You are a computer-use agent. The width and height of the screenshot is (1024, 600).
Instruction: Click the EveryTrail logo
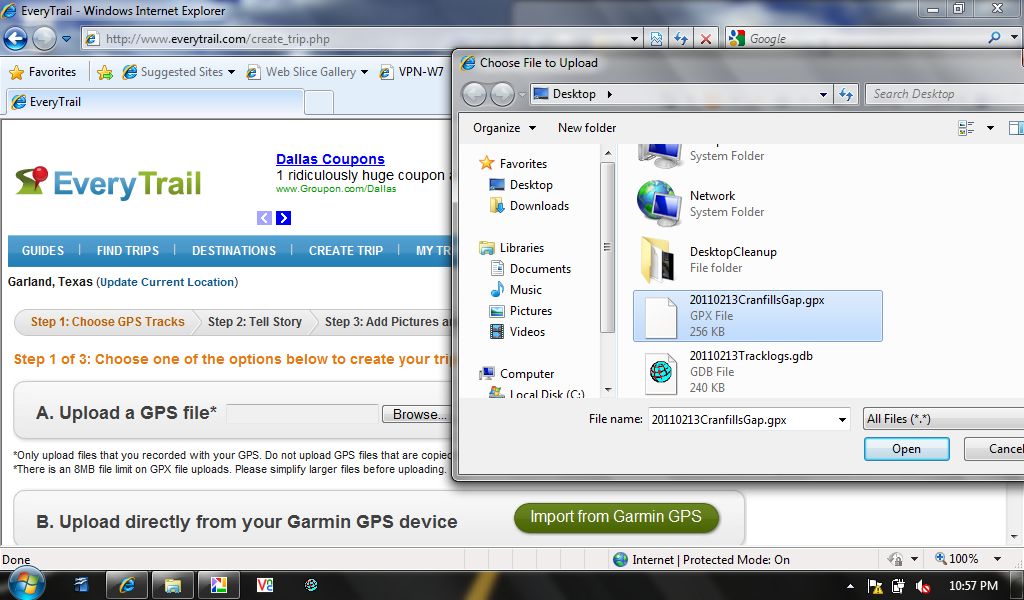[x=108, y=183]
